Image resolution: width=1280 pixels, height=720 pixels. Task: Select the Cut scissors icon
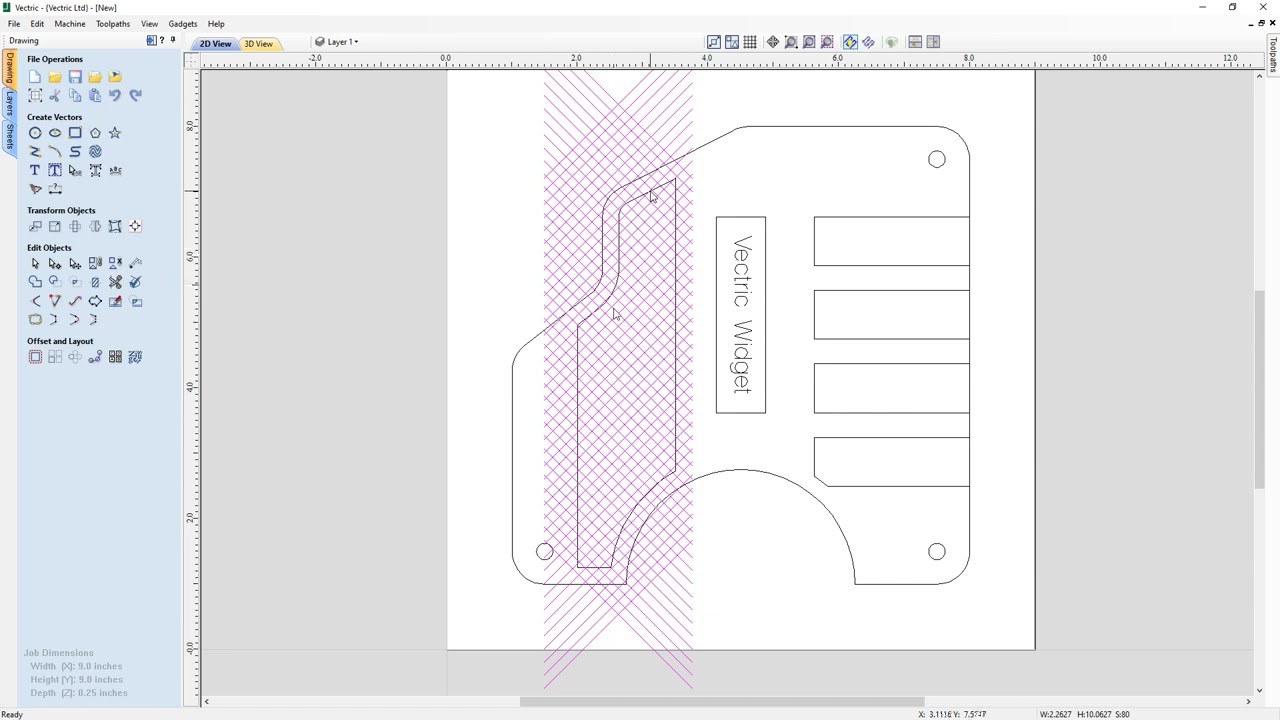[x=55, y=95]
